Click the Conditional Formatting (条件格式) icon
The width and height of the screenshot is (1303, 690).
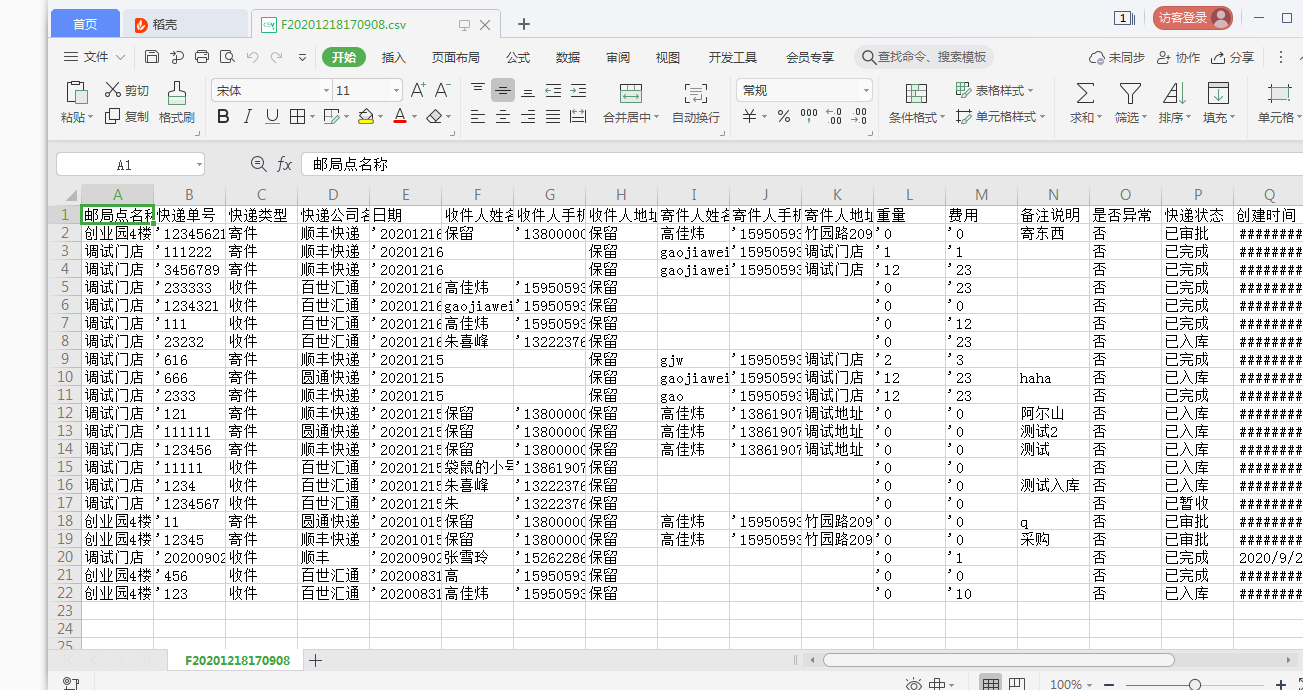[916, 94]
